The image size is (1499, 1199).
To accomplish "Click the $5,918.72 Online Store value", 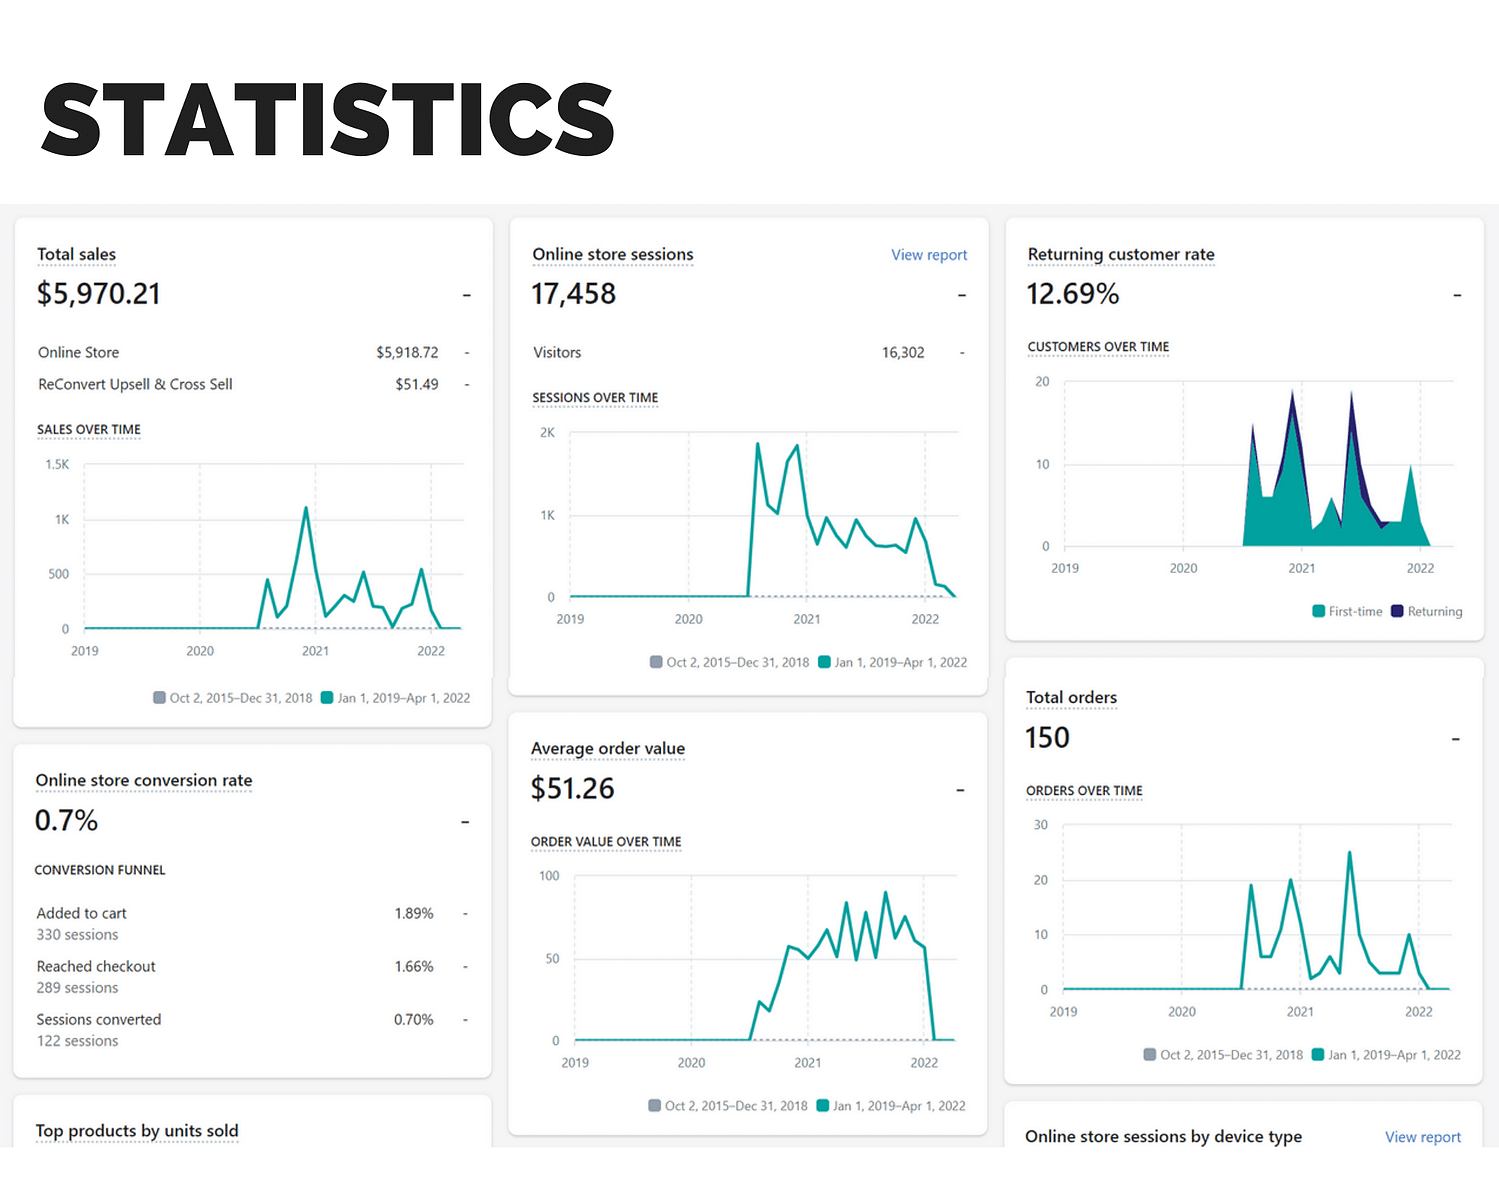I will [x=407, y=353].
